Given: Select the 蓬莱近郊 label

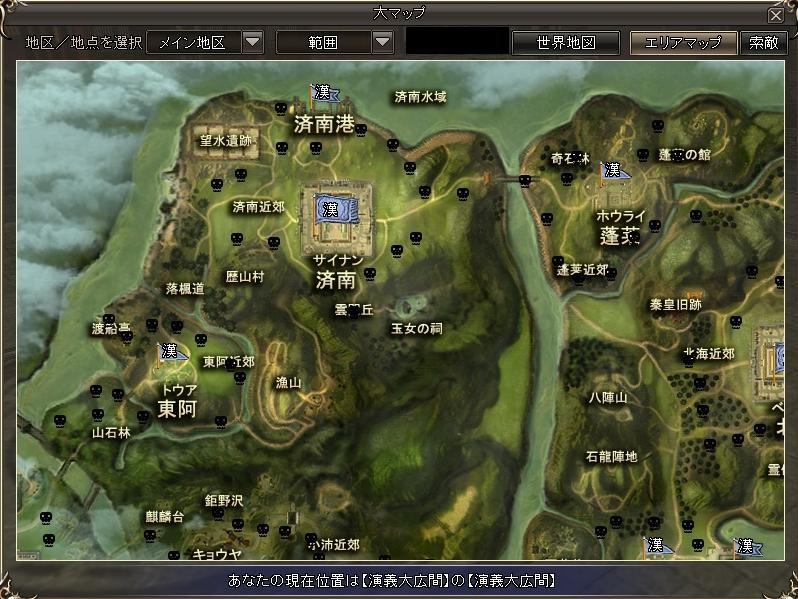Looking at the screenshot, I should [x=582, y=270].
